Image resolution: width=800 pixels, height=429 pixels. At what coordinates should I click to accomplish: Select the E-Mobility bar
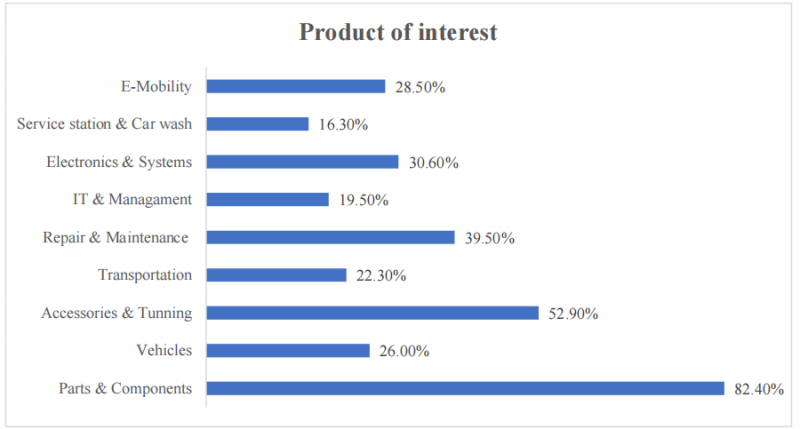coord(296,86)
